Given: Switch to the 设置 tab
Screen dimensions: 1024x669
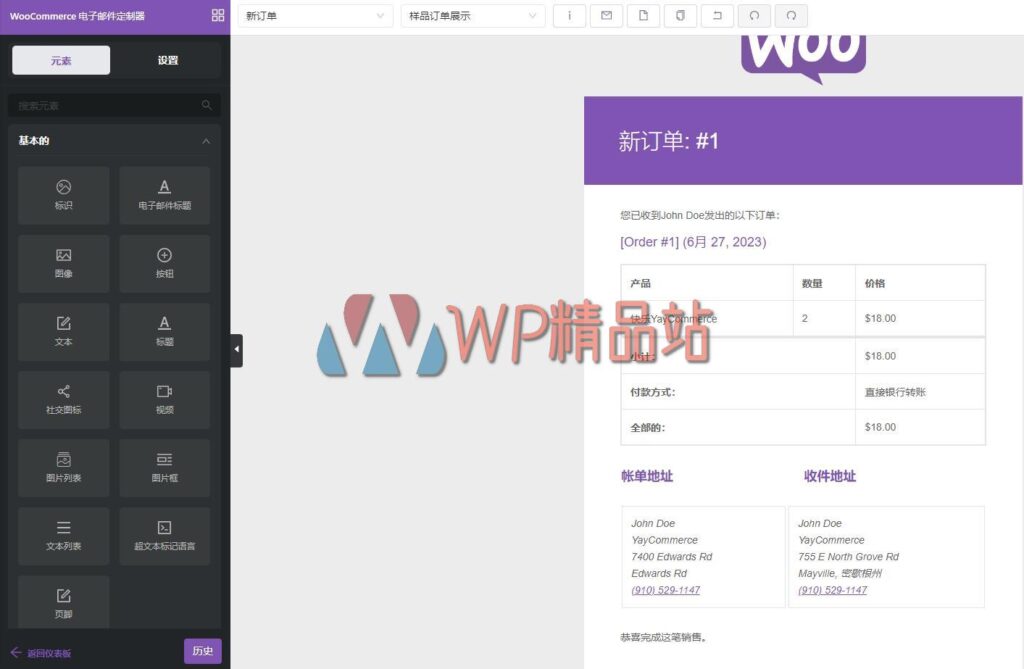Looking at the screenshot, I should pyautogui.click(x=167, y=61).
